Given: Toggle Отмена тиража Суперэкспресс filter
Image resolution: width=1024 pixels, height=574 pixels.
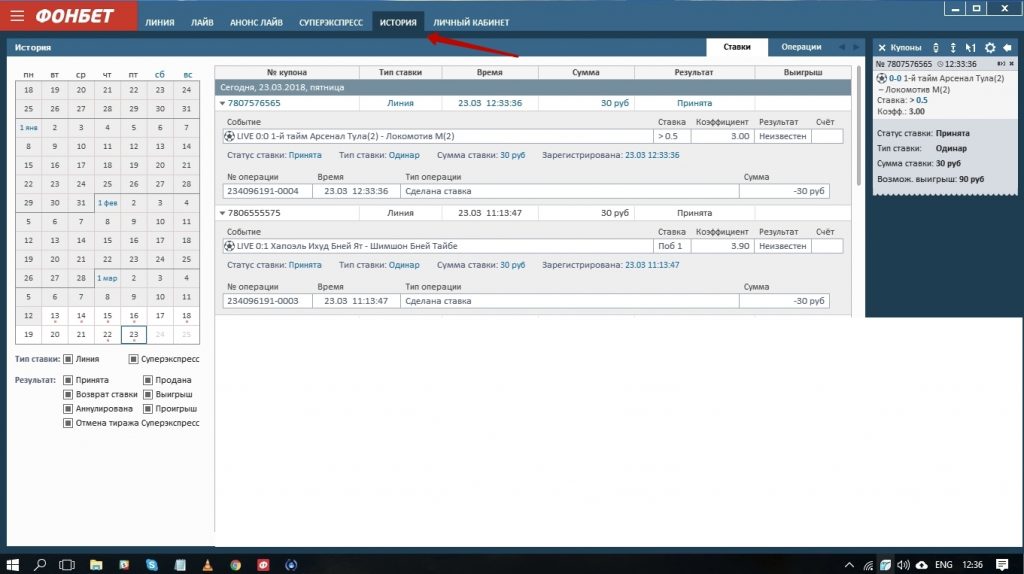Looking at the screenshot, I should tap(68, 423).
